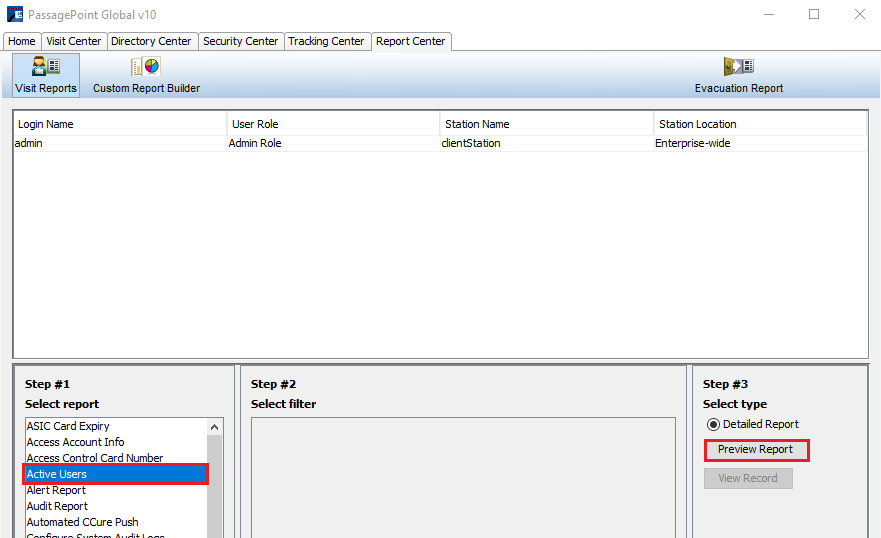Select Alert Report in the list
The image size is (881, 538).
(116, 490)
